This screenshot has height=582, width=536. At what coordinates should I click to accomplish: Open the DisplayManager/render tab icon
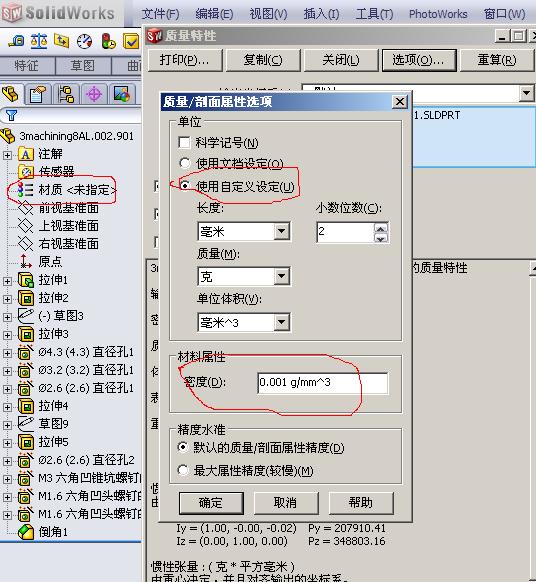pos(122,94)
